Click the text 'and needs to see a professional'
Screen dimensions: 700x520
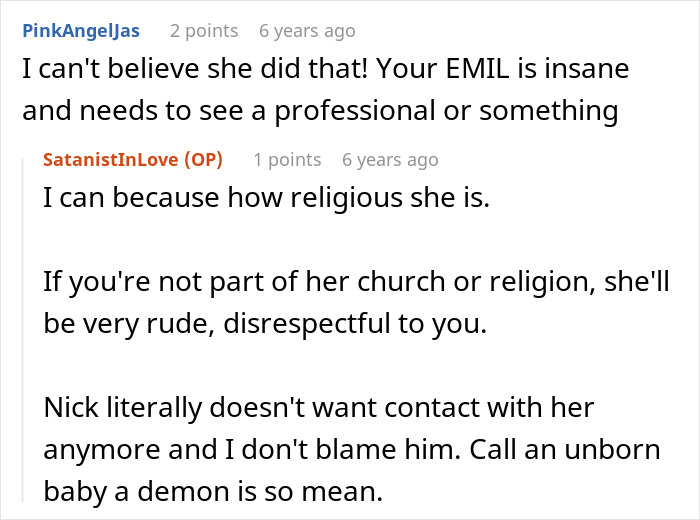[229, 111]
